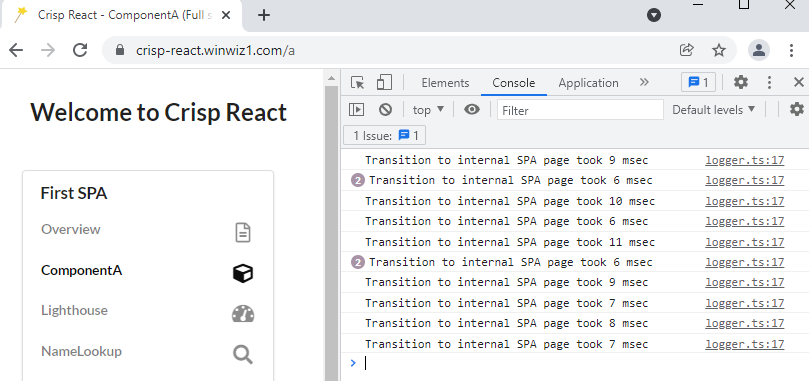809x381 pixels.
Task: Select the '10 msec' transition log message
Action: click(x=510, y=201)
